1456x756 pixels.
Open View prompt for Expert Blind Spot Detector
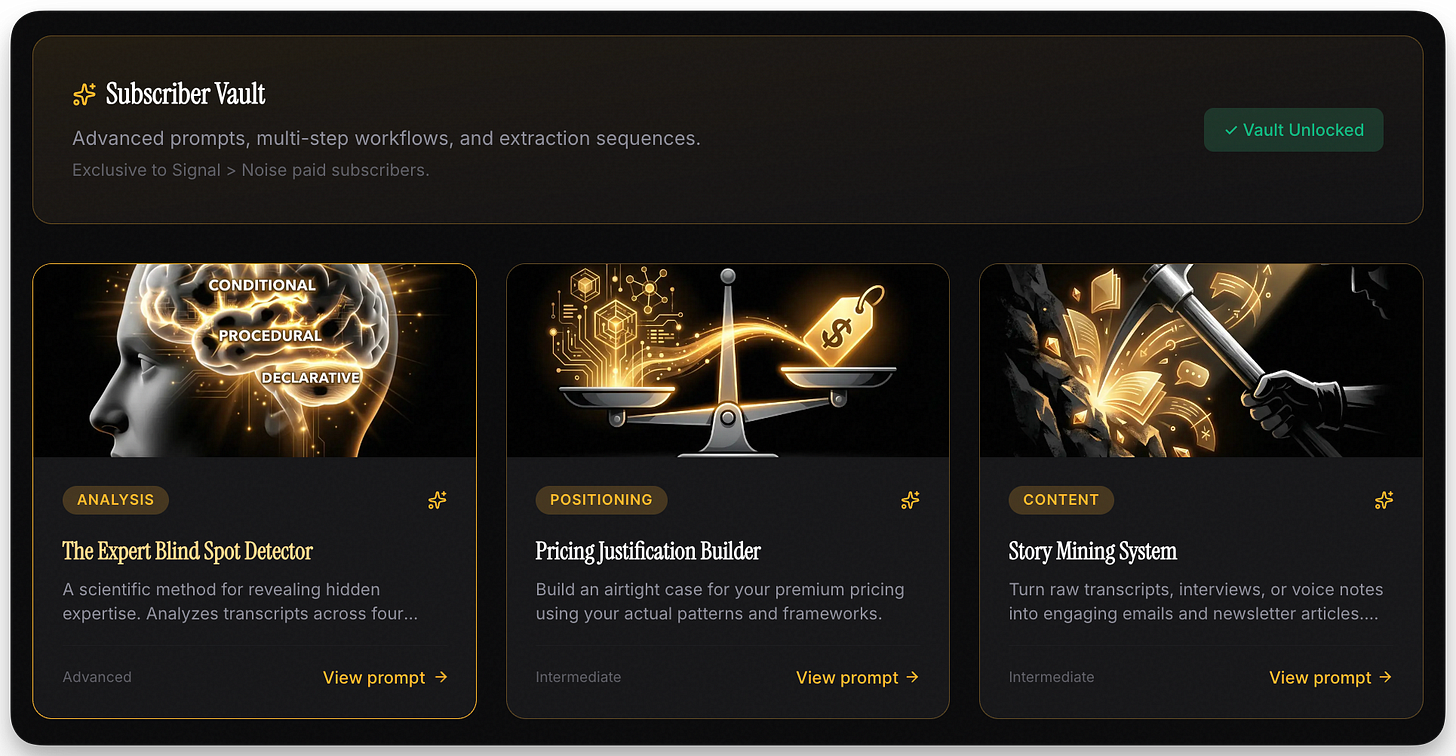pyautogui.click(x=385, y=677)
